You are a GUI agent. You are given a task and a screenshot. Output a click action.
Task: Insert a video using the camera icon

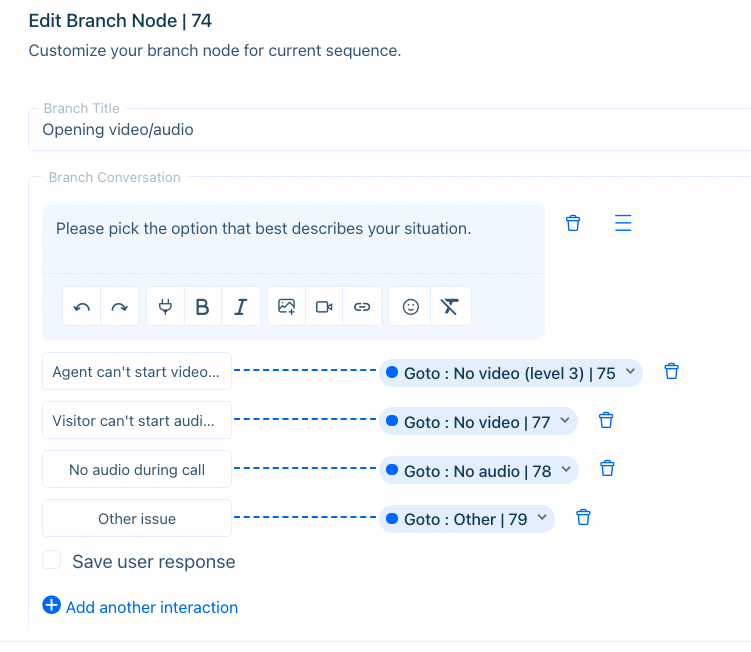(x=324, y=307)
